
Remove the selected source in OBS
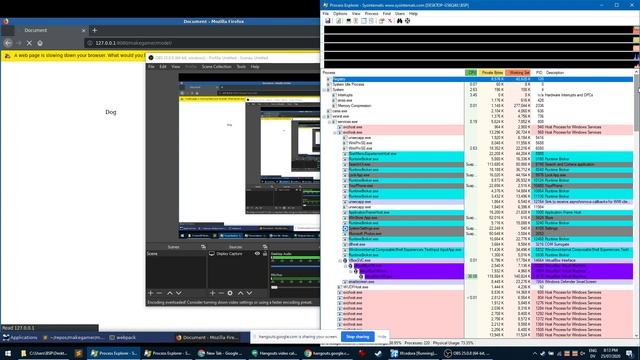tap(221, 293)
